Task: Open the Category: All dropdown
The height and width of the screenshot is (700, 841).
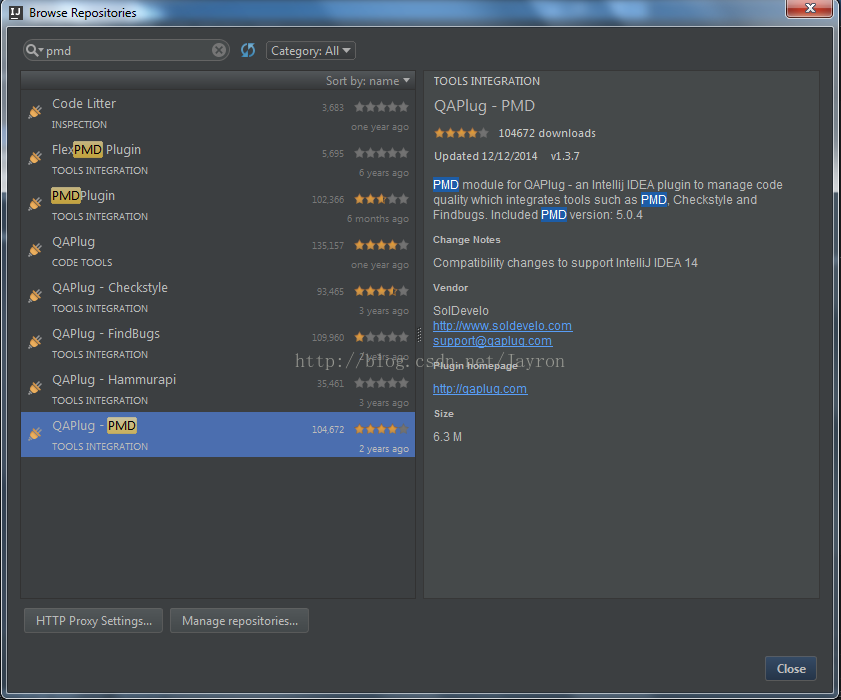Action: coord(311,50)
